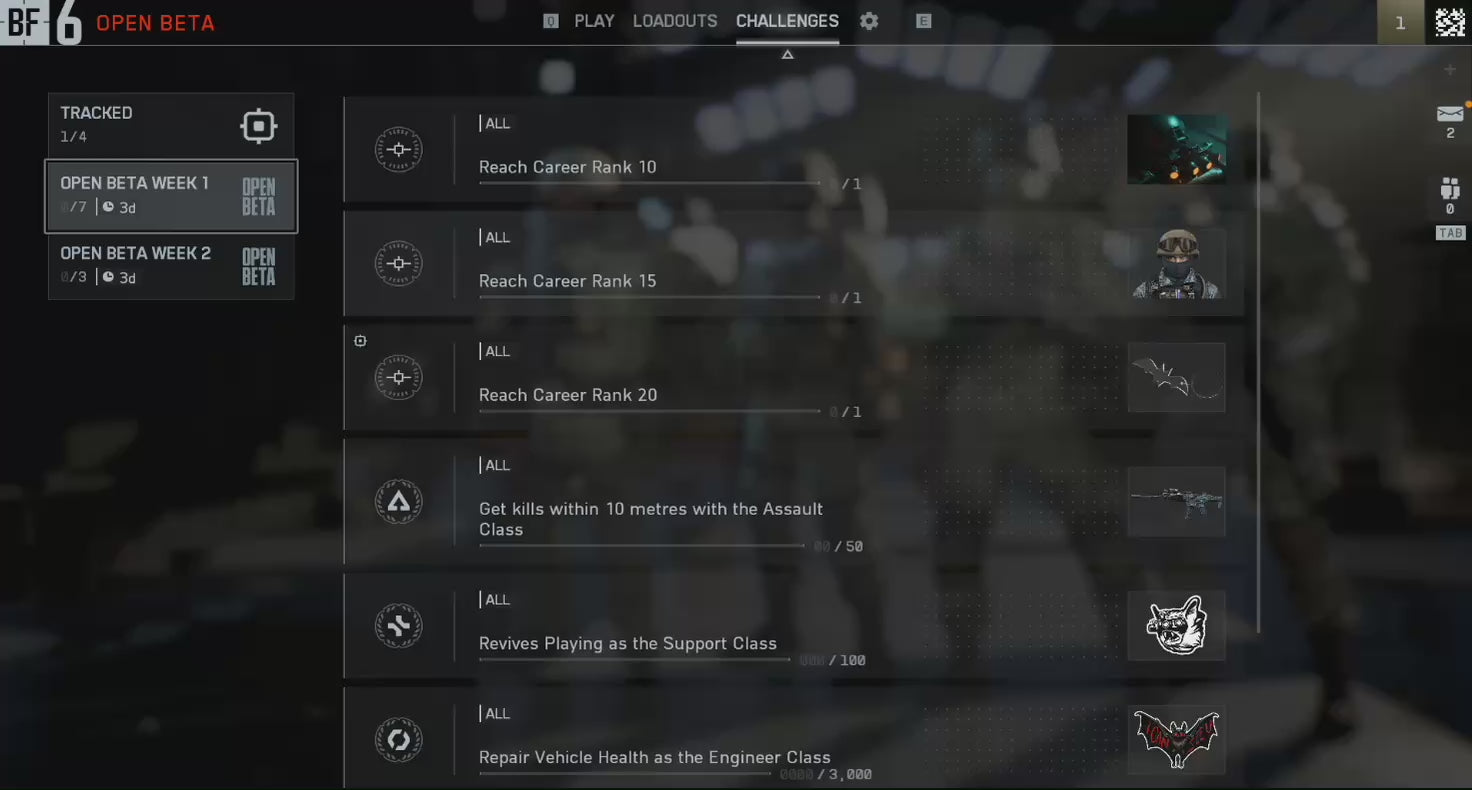Image resolution: width=1472 pixels, height=790 pixels.
Task: Click the clock icon in Open Beta Week 2
Action: click(x=108, y=277)
